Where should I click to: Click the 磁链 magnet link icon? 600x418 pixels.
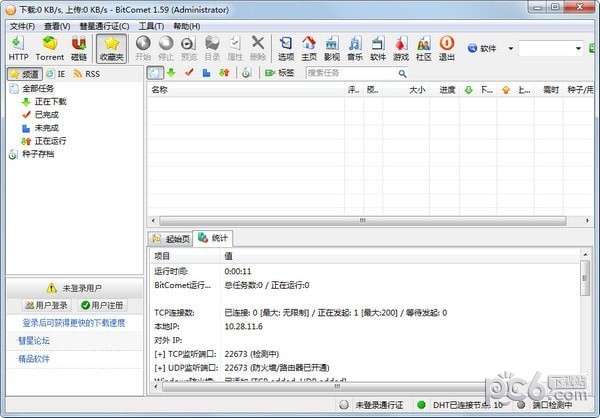pos(79,47)
